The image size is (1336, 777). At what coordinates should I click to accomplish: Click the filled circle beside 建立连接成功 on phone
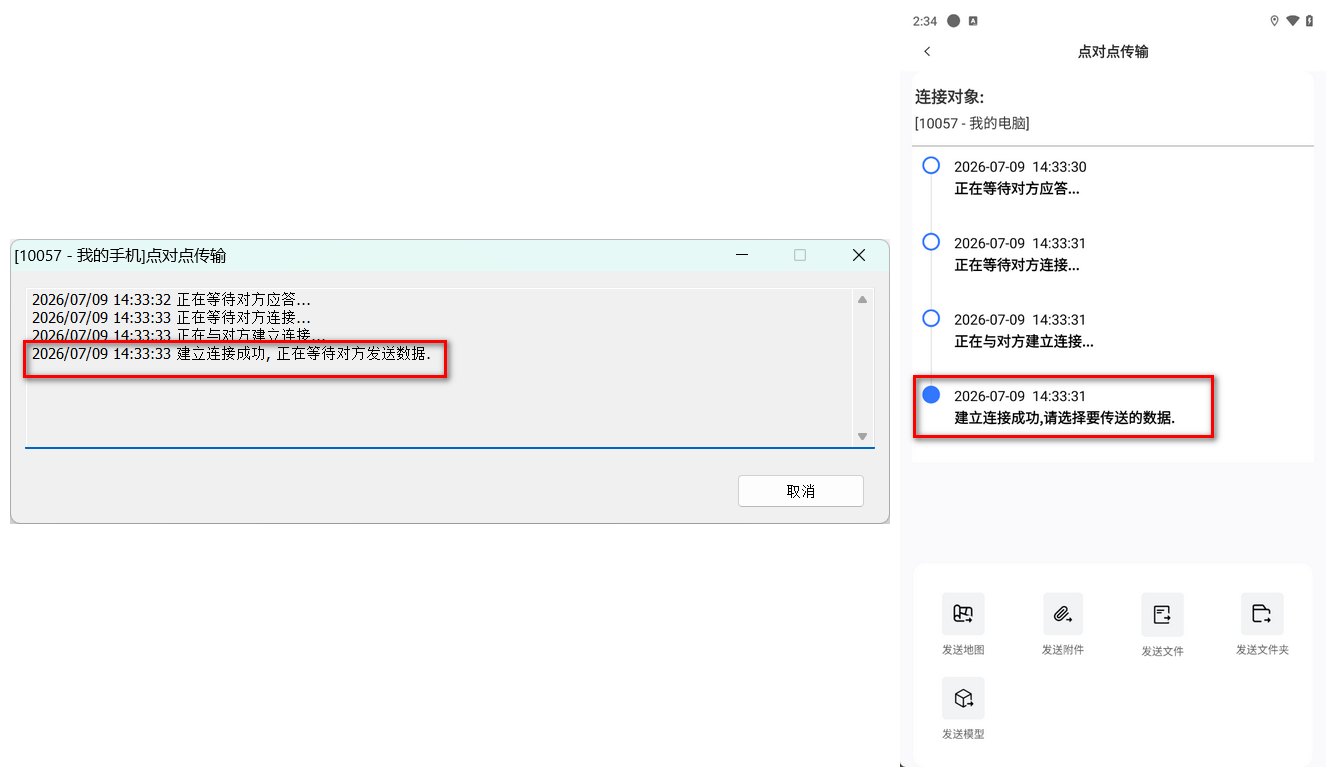point(931,395)
